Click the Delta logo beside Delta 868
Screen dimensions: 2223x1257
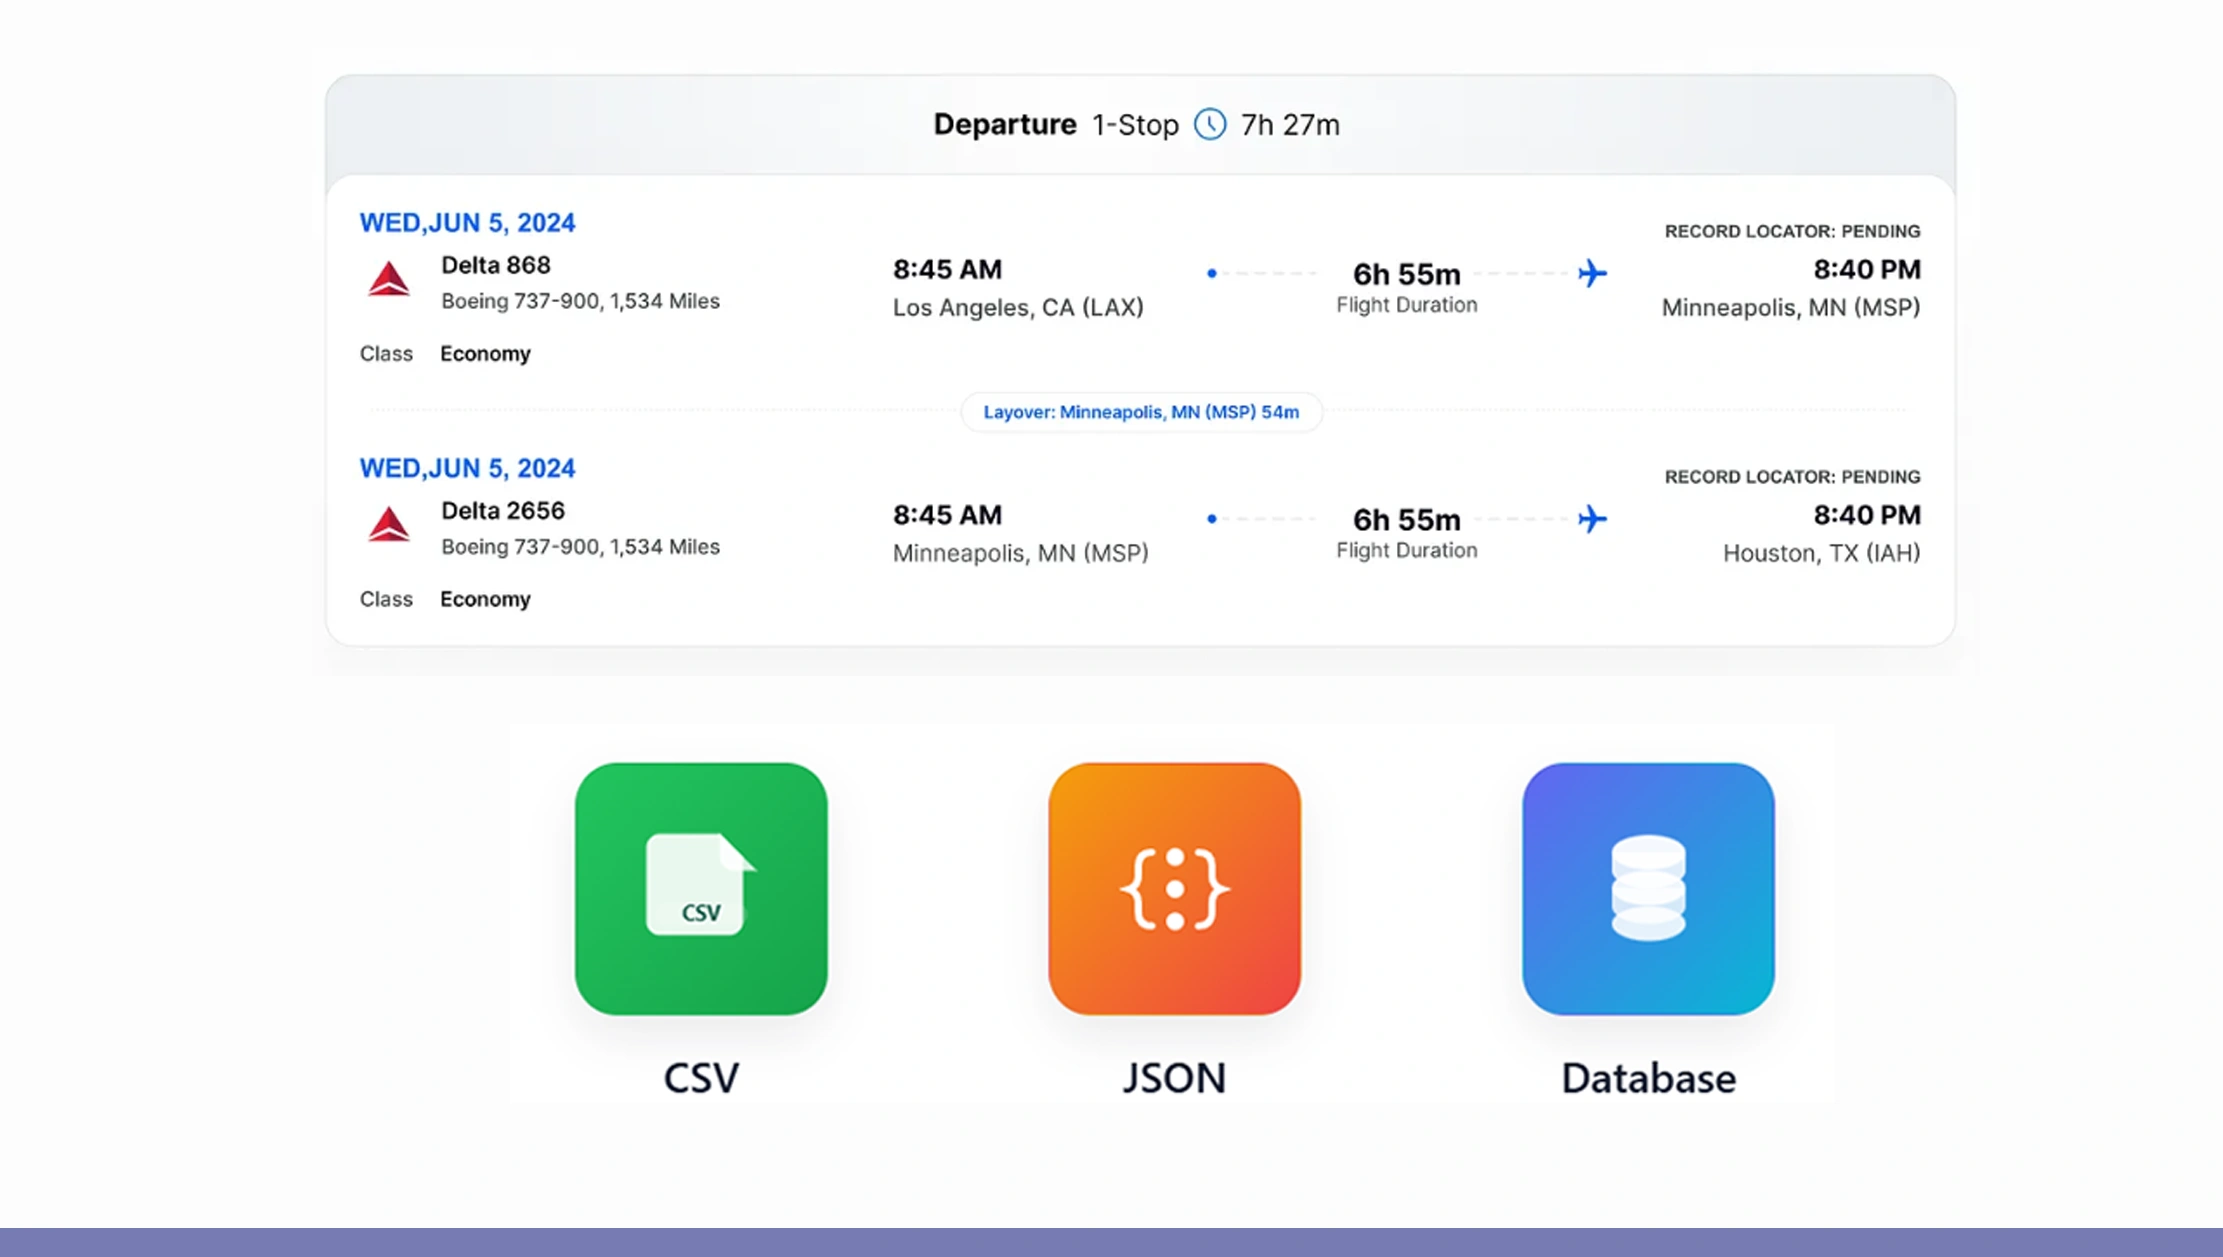tap(388, 279)
